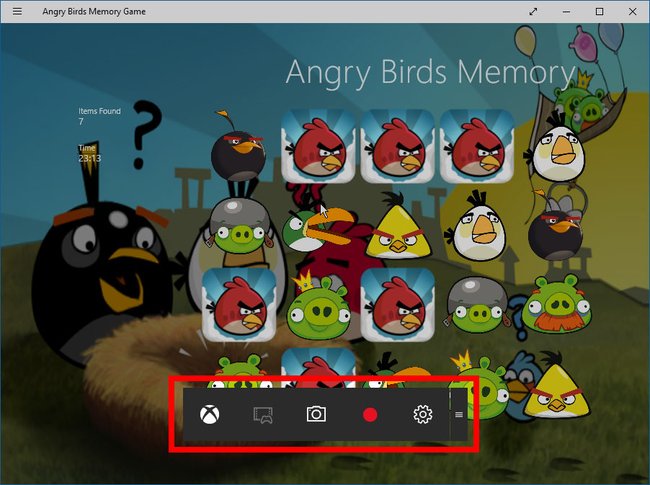Image resolution: width=650 pixels, height=485 pixels.
Task: Click yellow bird card beside toucan bird
Action: pos(398,226)
